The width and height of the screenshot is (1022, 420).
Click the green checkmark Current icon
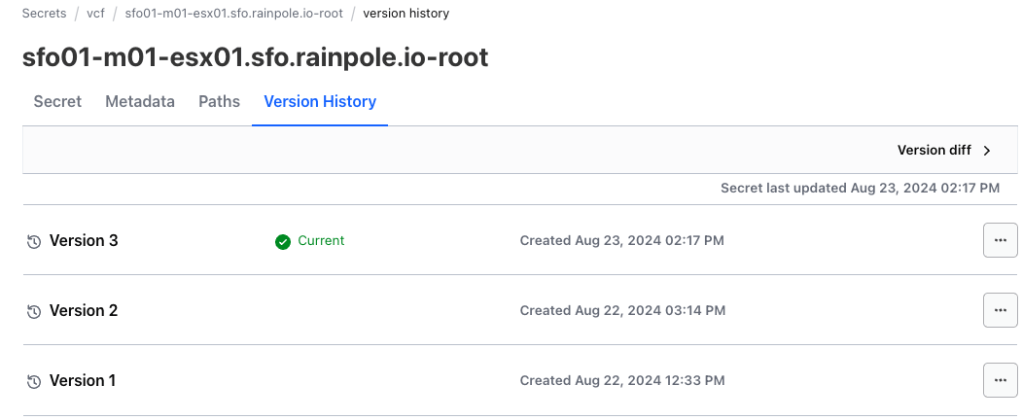tap(283, 241)
